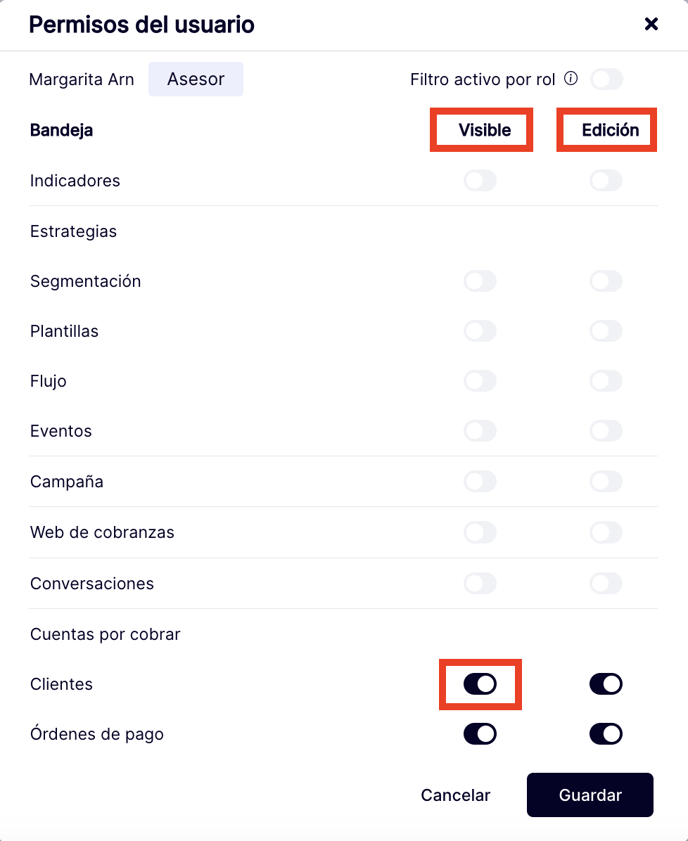Viewport: 688px width, 841px height.
Task: Turn off Visible for Órdenes de pago
Action: point(480,734)
